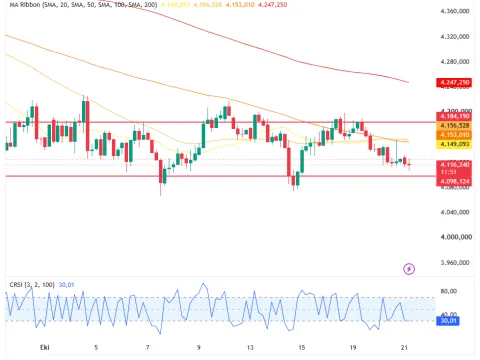
Task: Click the 11:51 countdown on price axis
Action: tap(448, 172)
